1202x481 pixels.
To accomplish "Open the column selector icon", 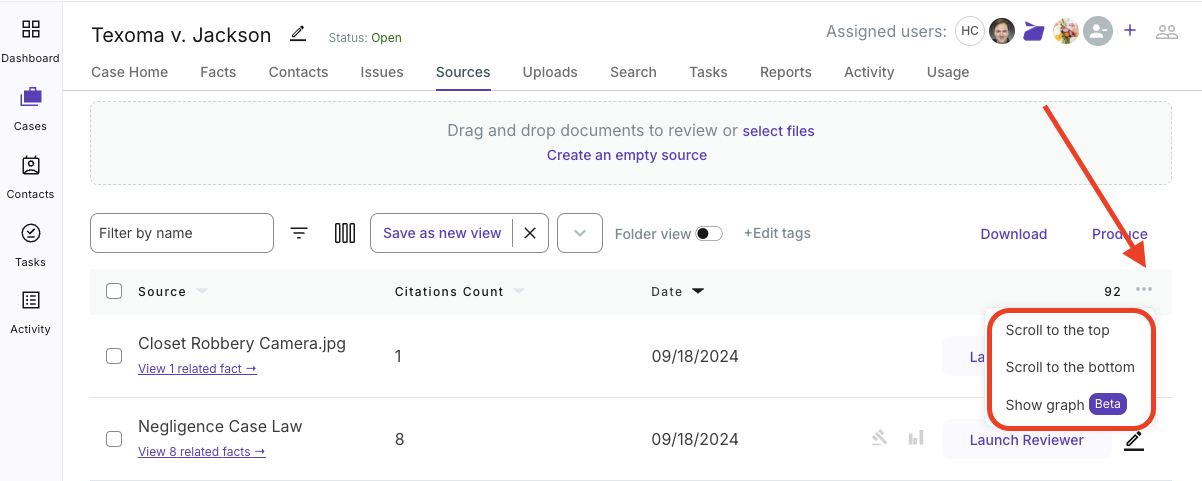I will point(345,233).
